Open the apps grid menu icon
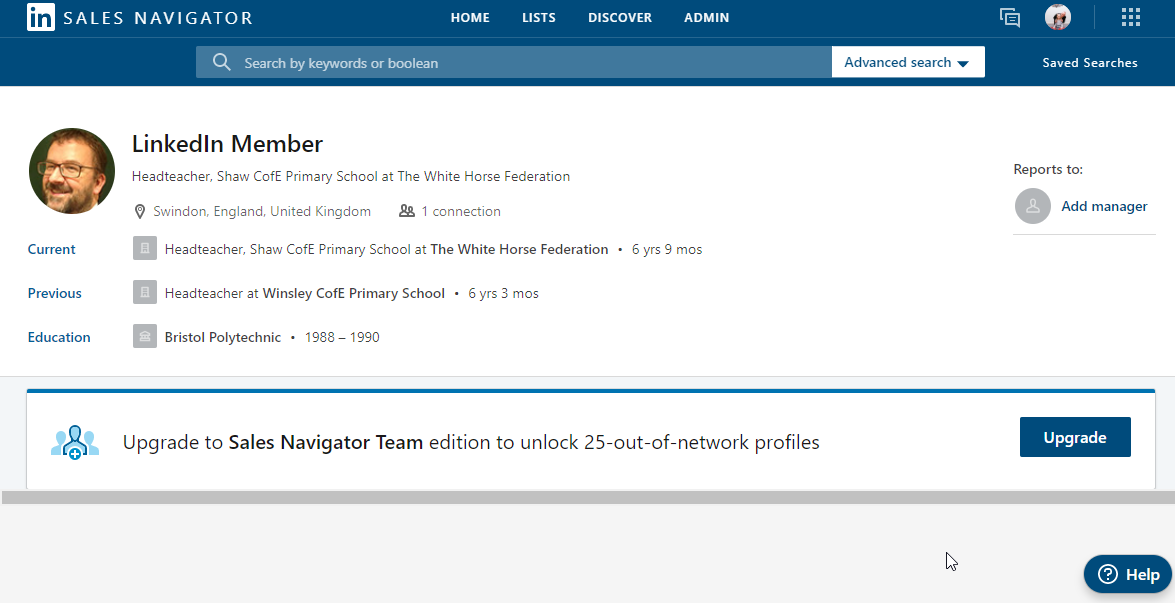Viewport: 1175px width, 603px height. pyautogui.click(x=1131, y=18)
